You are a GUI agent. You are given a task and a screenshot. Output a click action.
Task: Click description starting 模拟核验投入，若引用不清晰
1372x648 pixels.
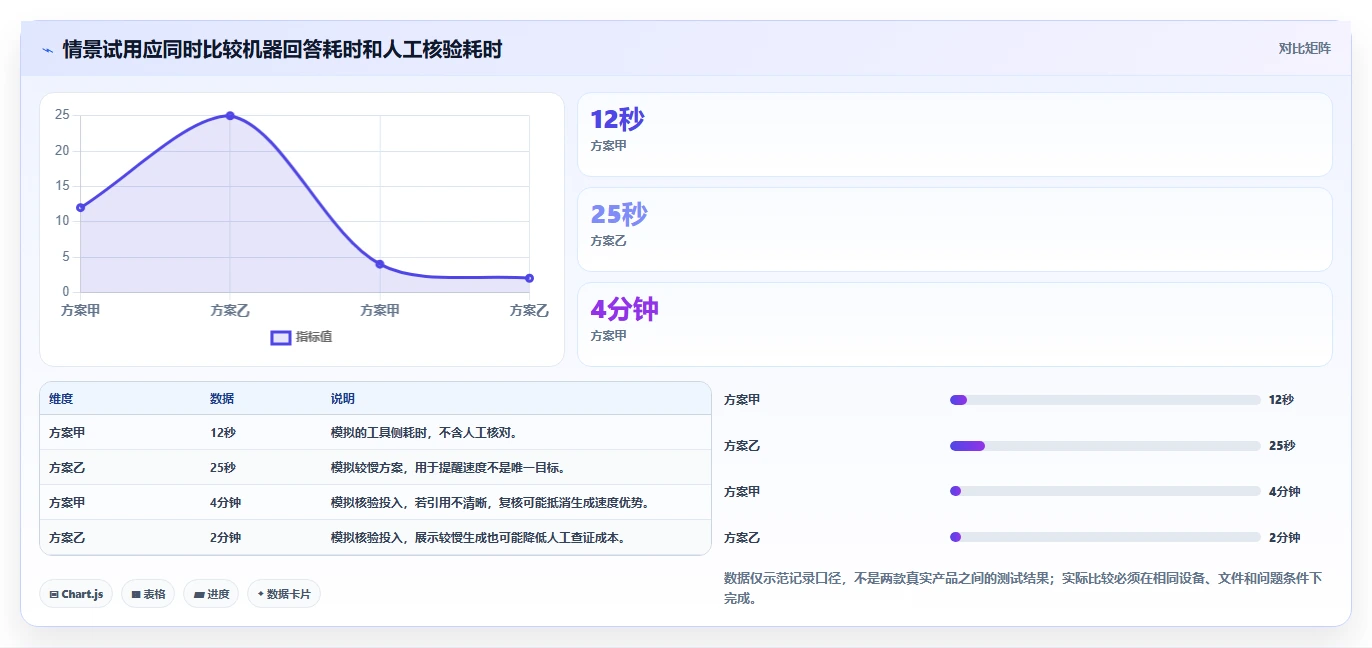point(491,503)
